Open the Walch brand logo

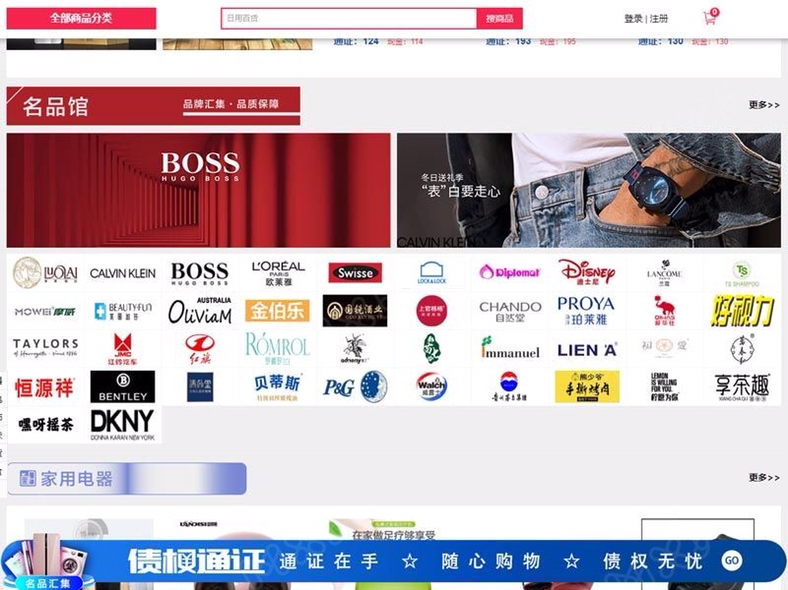[432, 386]
